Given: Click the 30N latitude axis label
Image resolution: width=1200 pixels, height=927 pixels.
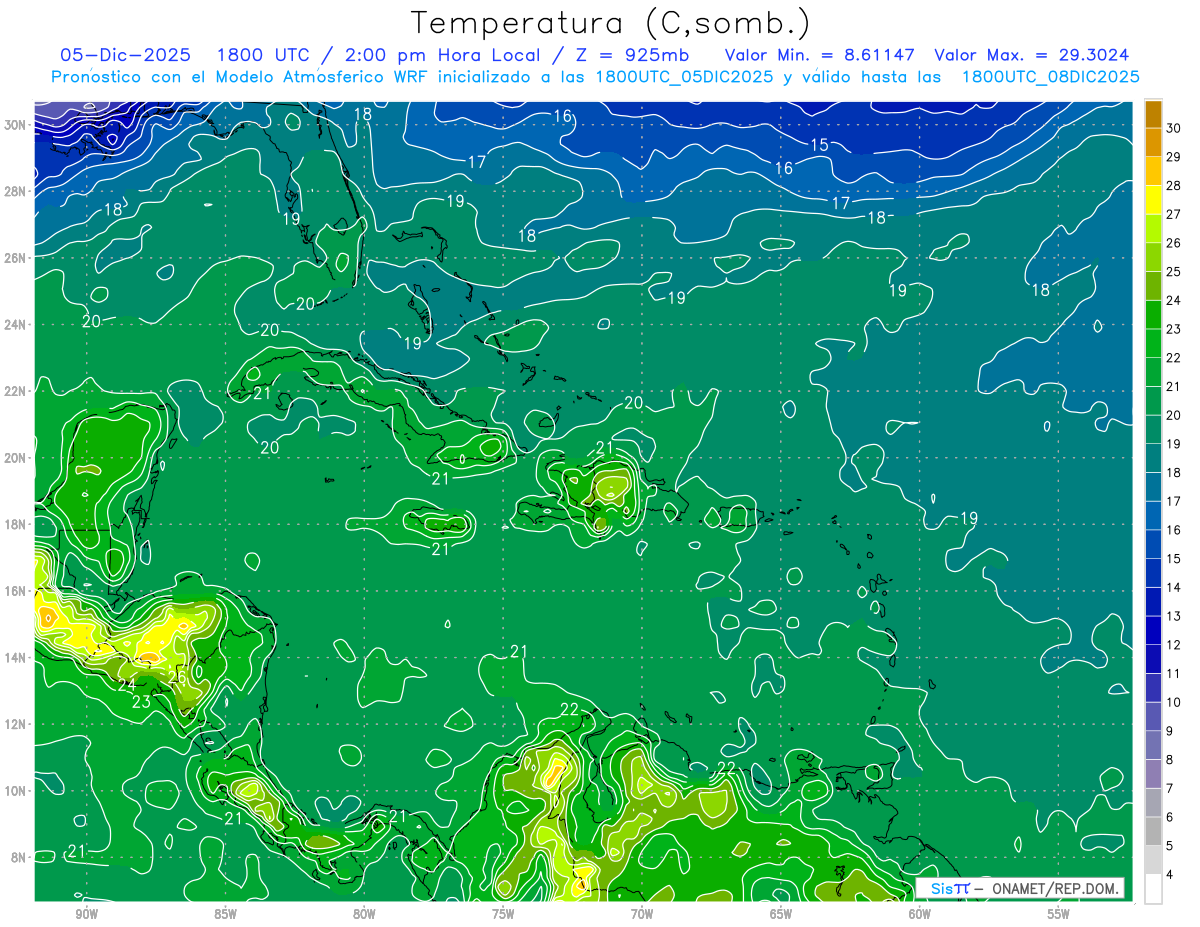Looking at the screenshot, I should (14, 125).
